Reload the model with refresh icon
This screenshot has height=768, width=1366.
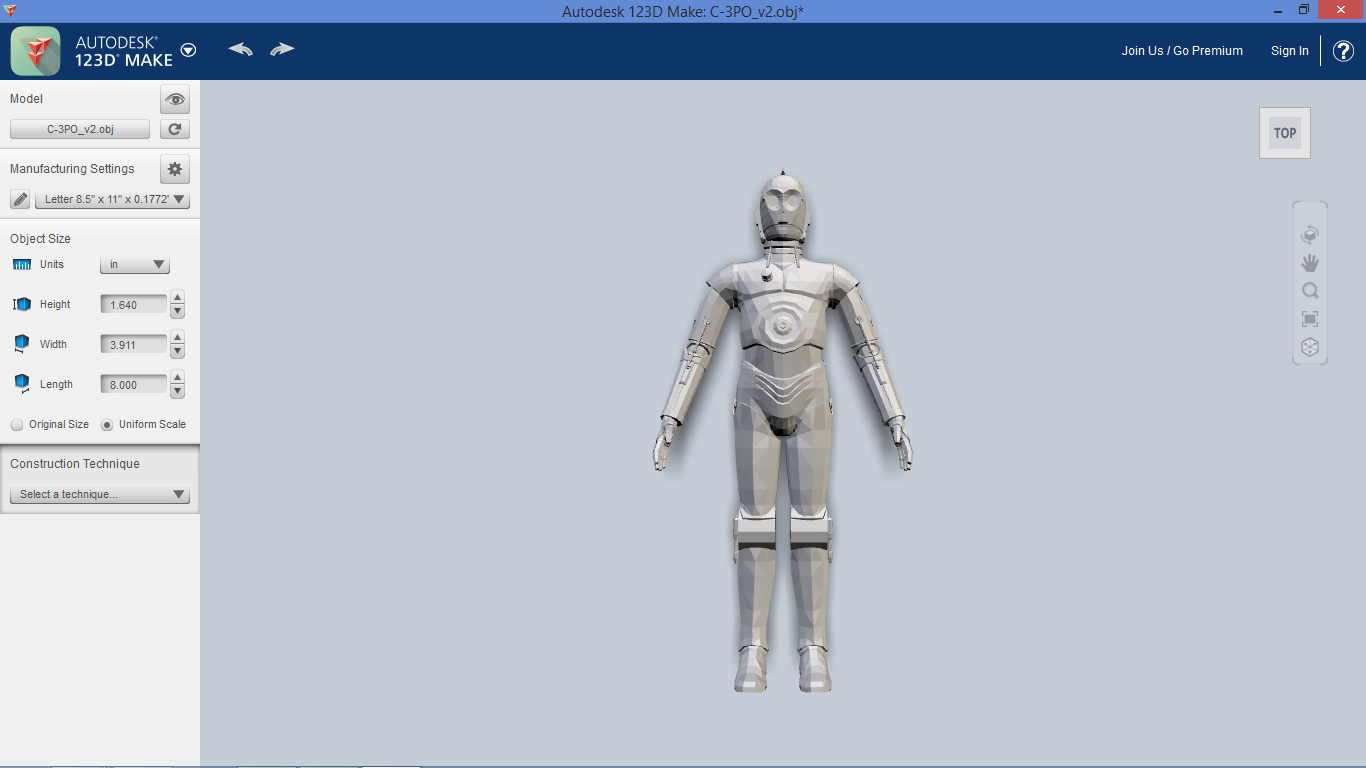coord(175,129)
